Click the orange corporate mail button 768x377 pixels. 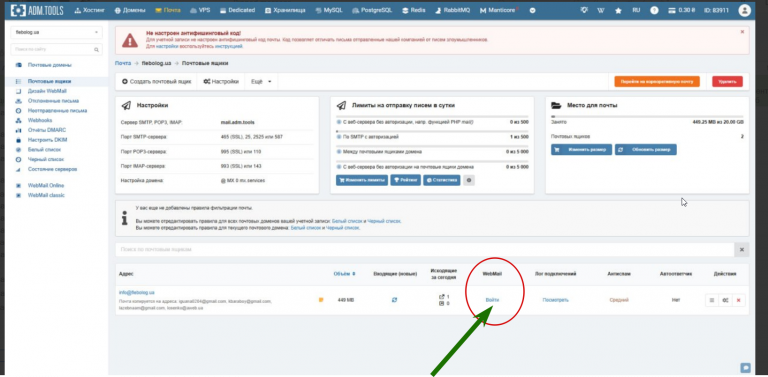(x=656, y=82)
